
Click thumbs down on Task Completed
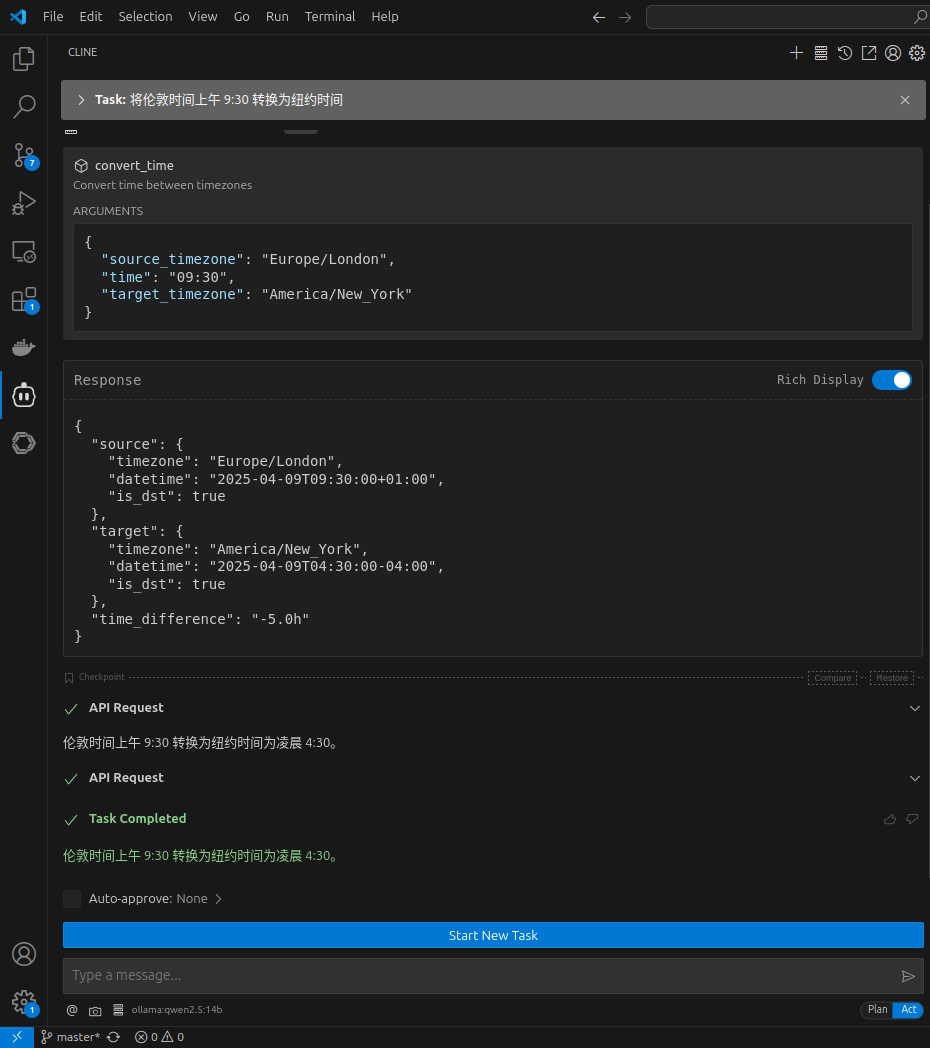click(x=913, y=819)
